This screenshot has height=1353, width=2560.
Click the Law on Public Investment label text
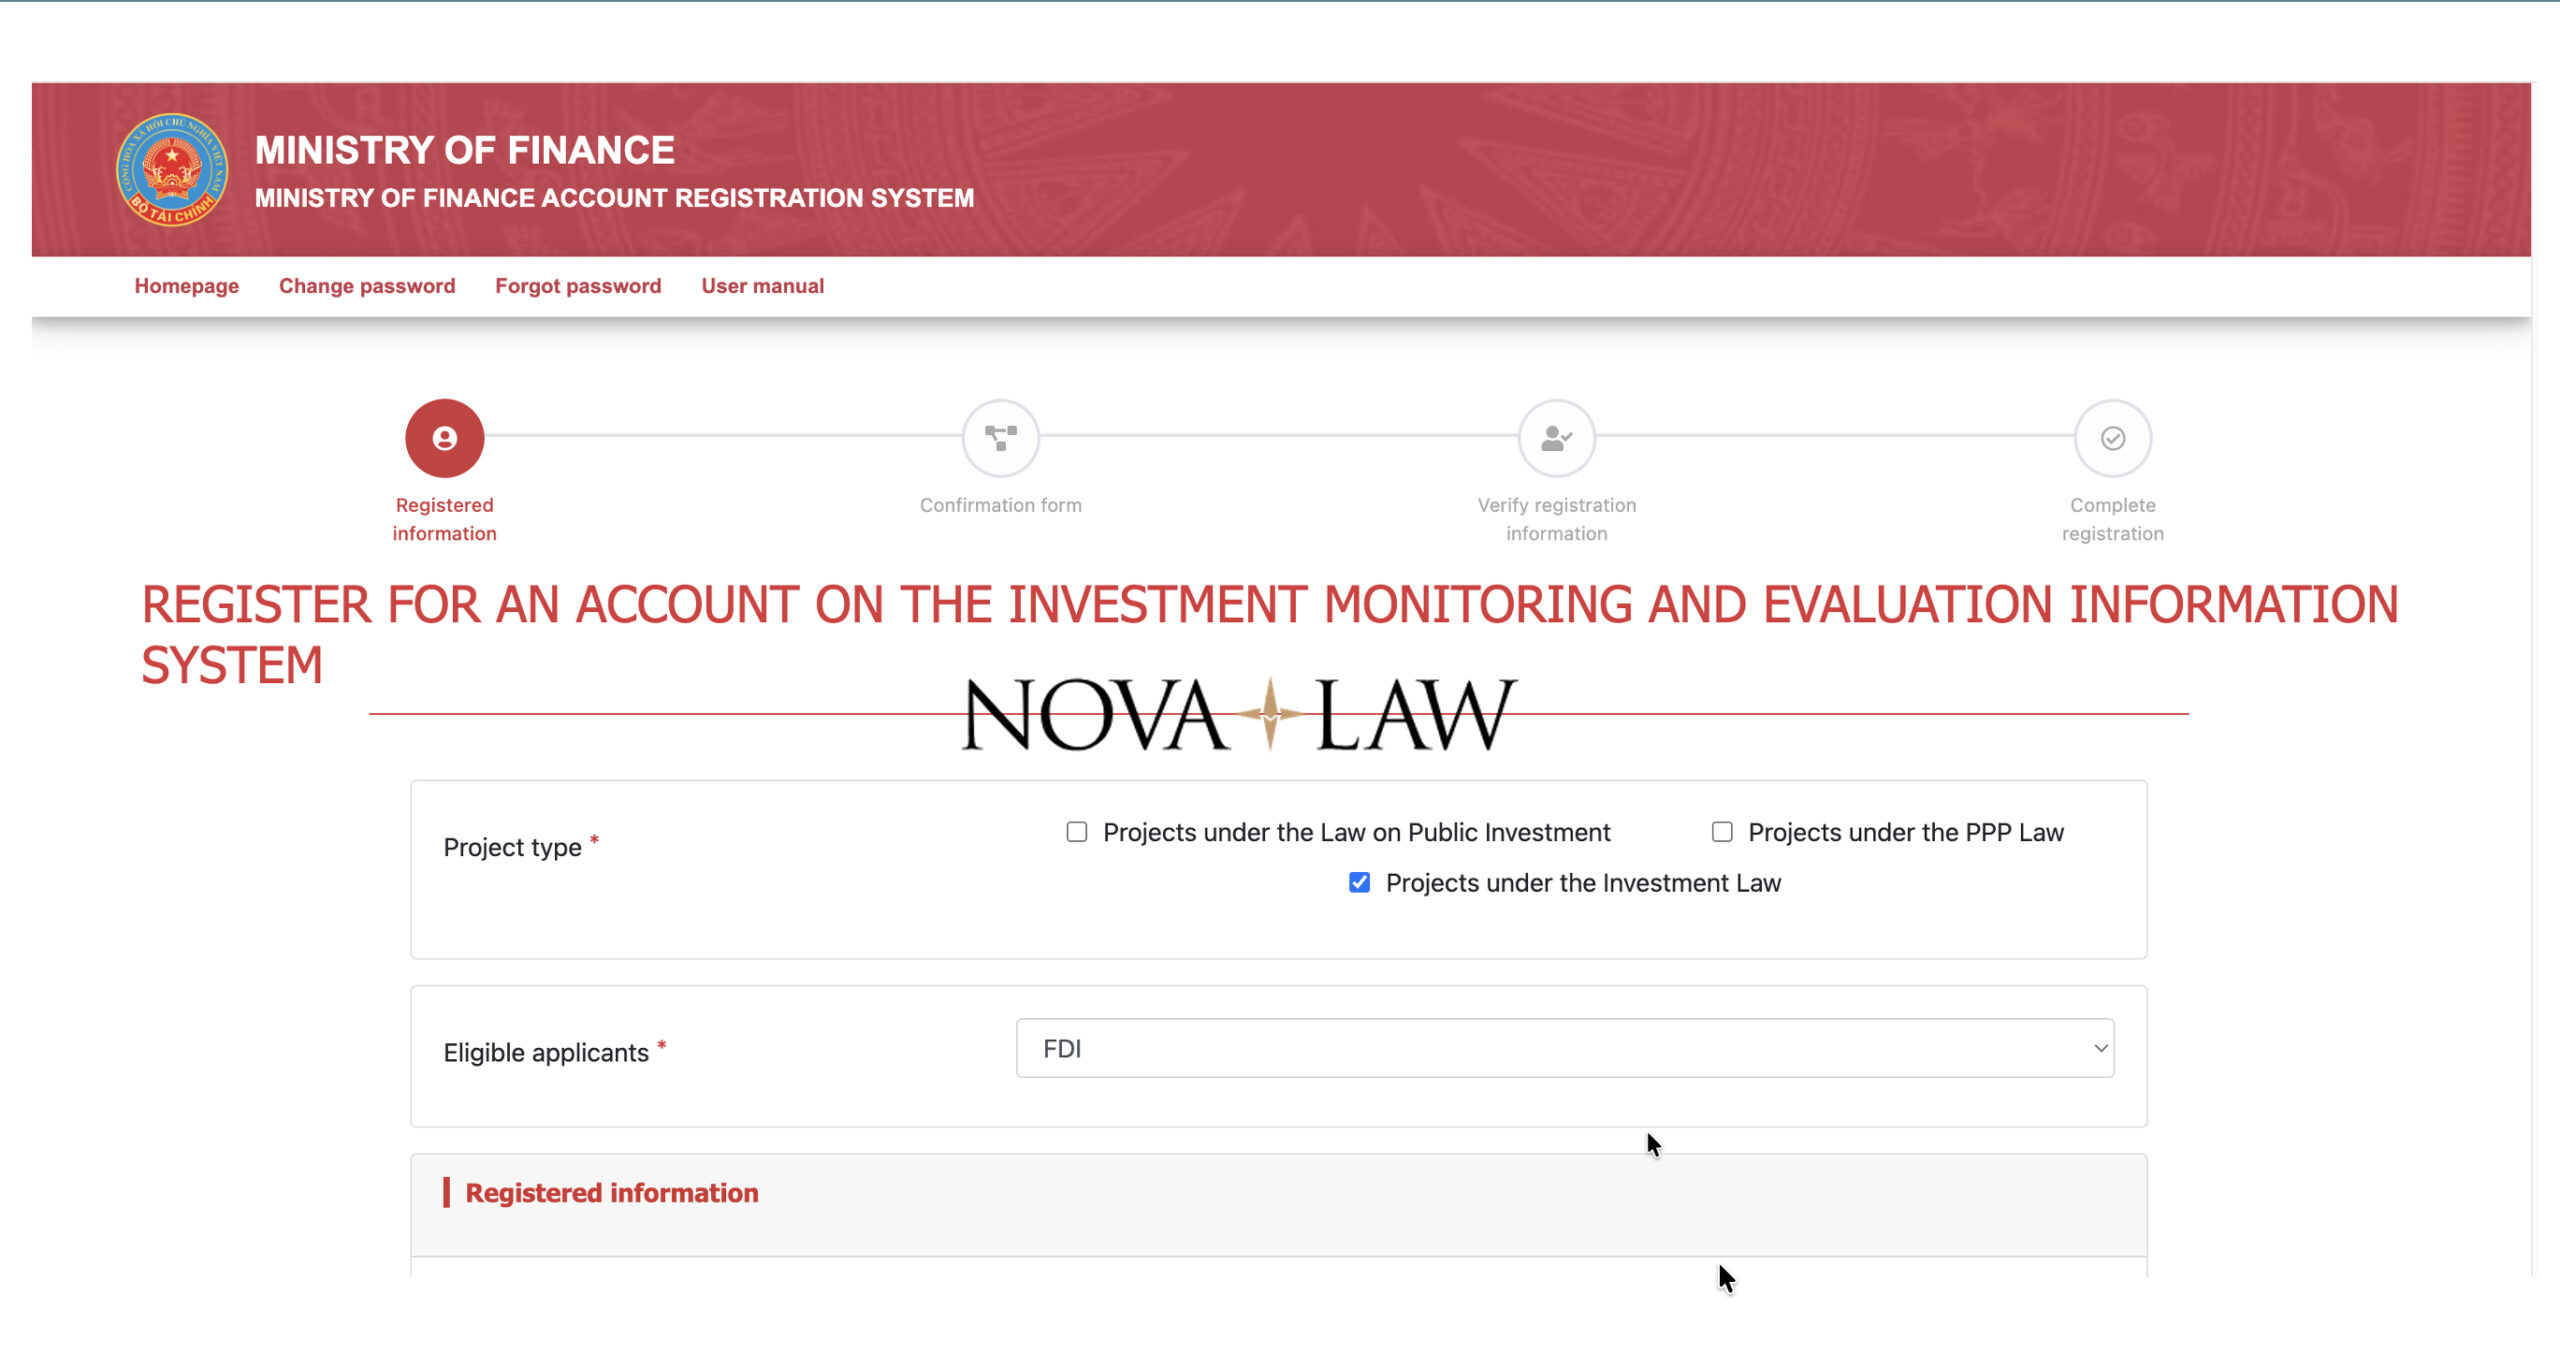tap(1356, 832)
